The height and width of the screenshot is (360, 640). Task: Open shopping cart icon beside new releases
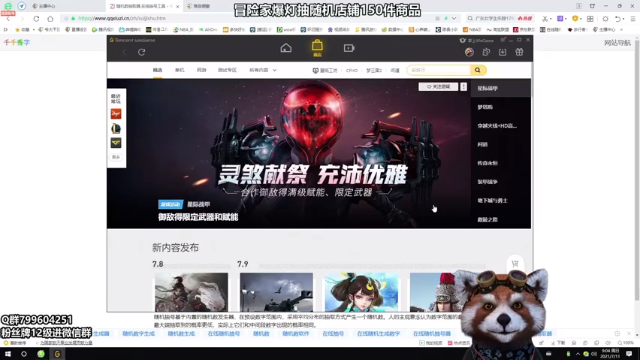[515, 264]
